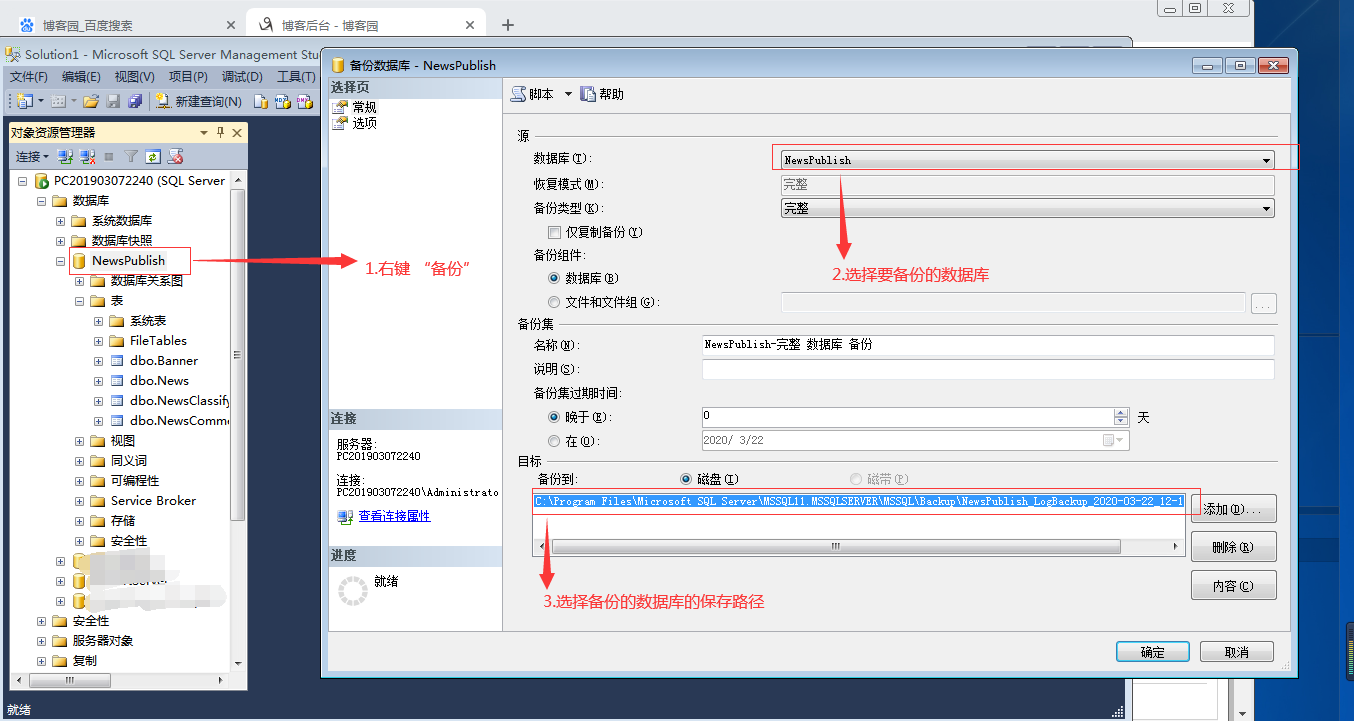This screenshot has width=1354, height=721.
Task: Select the FileTables folder
Action: pos(158,341)
